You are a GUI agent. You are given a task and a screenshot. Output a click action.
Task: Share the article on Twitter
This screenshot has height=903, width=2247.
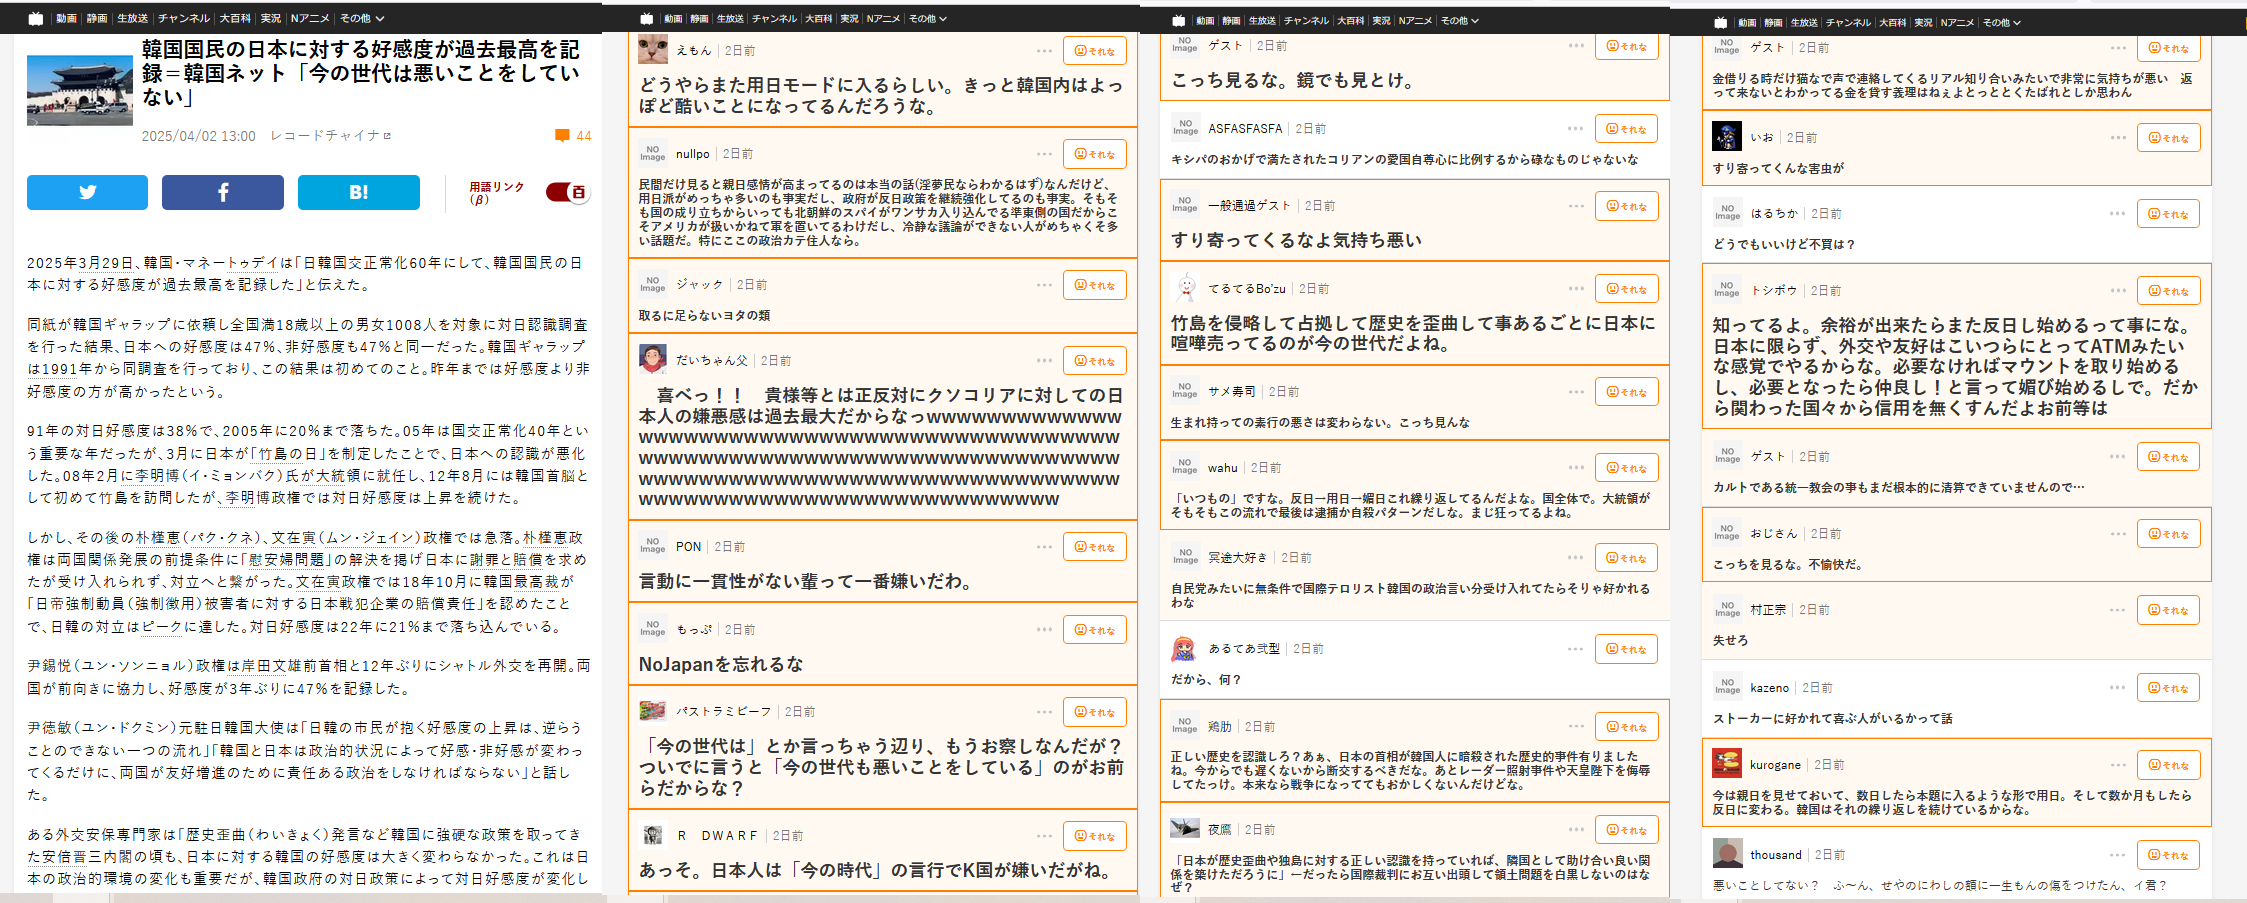(x=87, y=192)
